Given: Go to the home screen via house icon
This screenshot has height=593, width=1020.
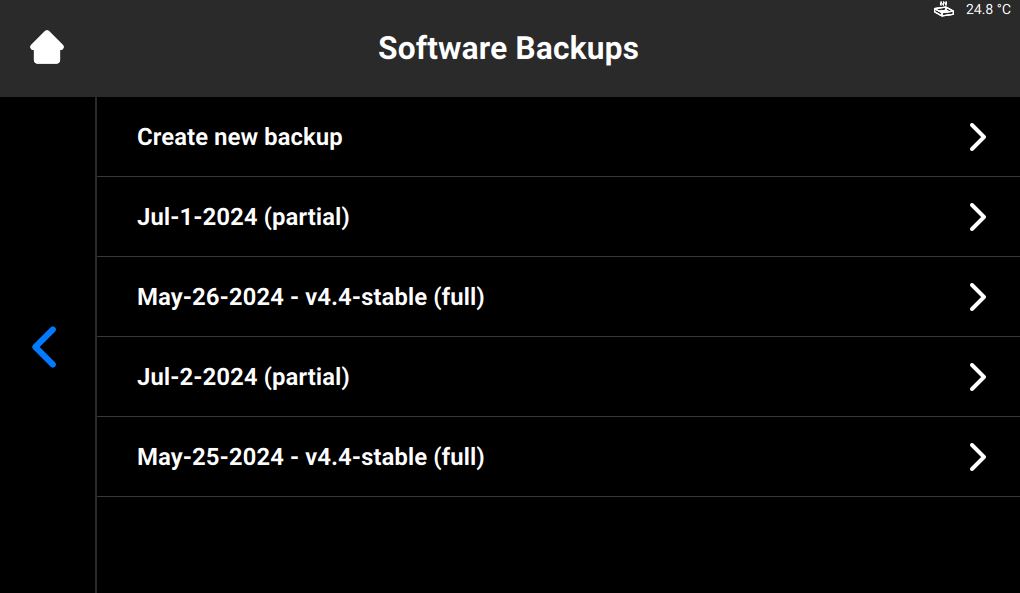Looking at the screenshot, I should tap(47, 47).
